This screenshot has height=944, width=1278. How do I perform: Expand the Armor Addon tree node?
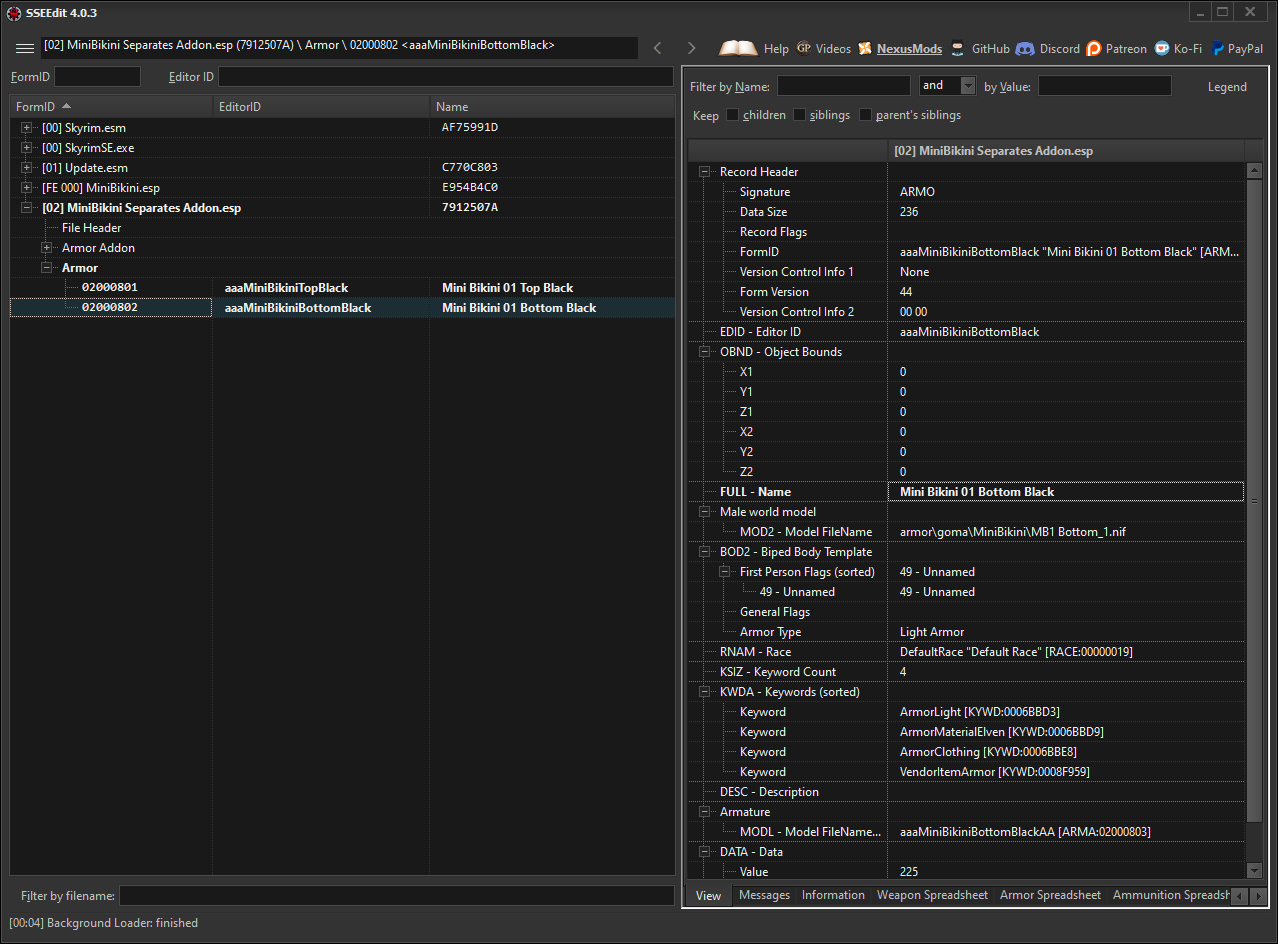(x=47, y=248)
